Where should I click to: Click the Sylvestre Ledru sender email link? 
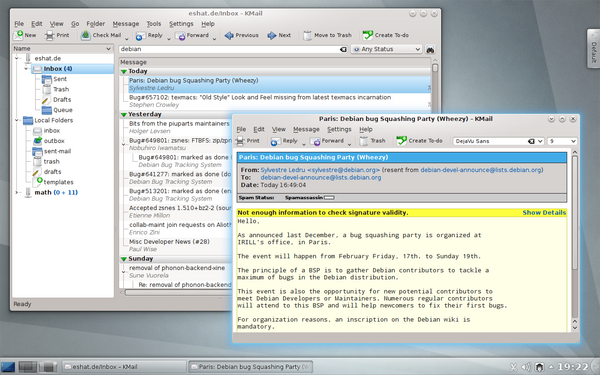pyautogui.click(x=320, y=170)
